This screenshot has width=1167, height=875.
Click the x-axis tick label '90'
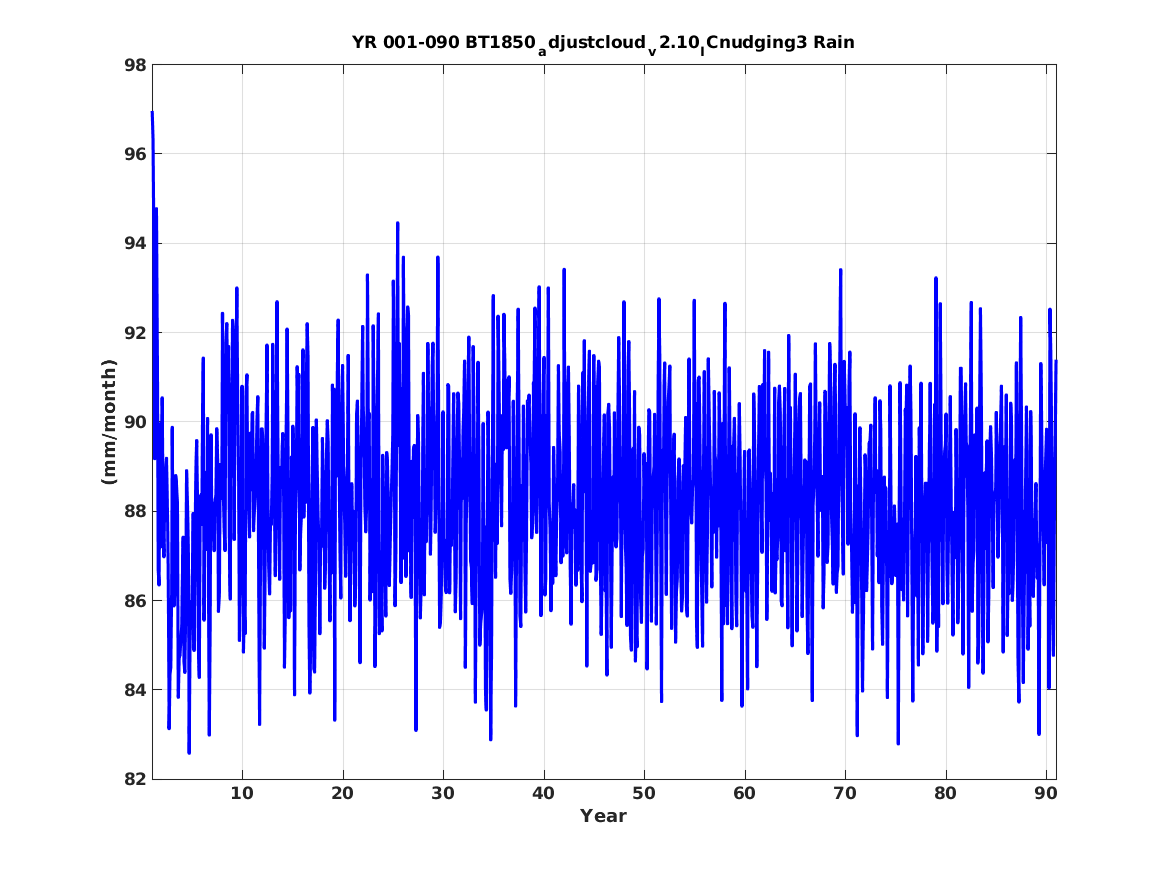pyautogui.click(x=1046, y=794)
